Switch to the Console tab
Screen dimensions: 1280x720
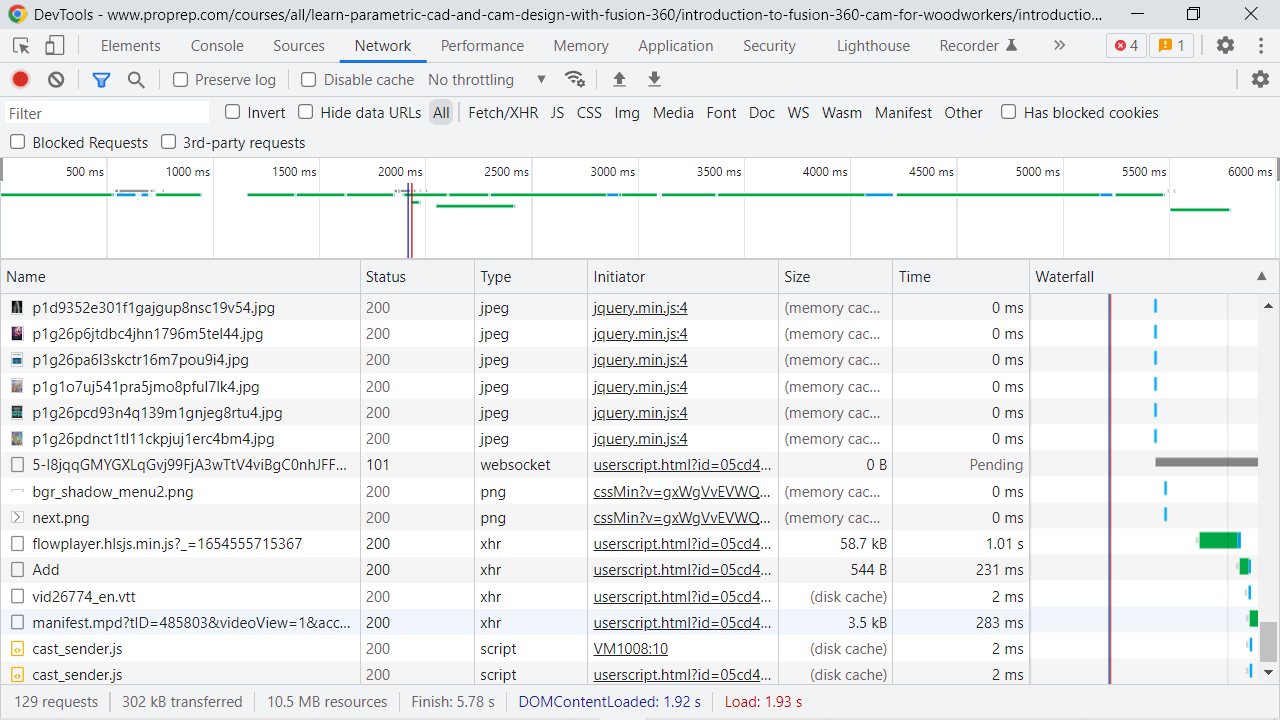point(217,46)
